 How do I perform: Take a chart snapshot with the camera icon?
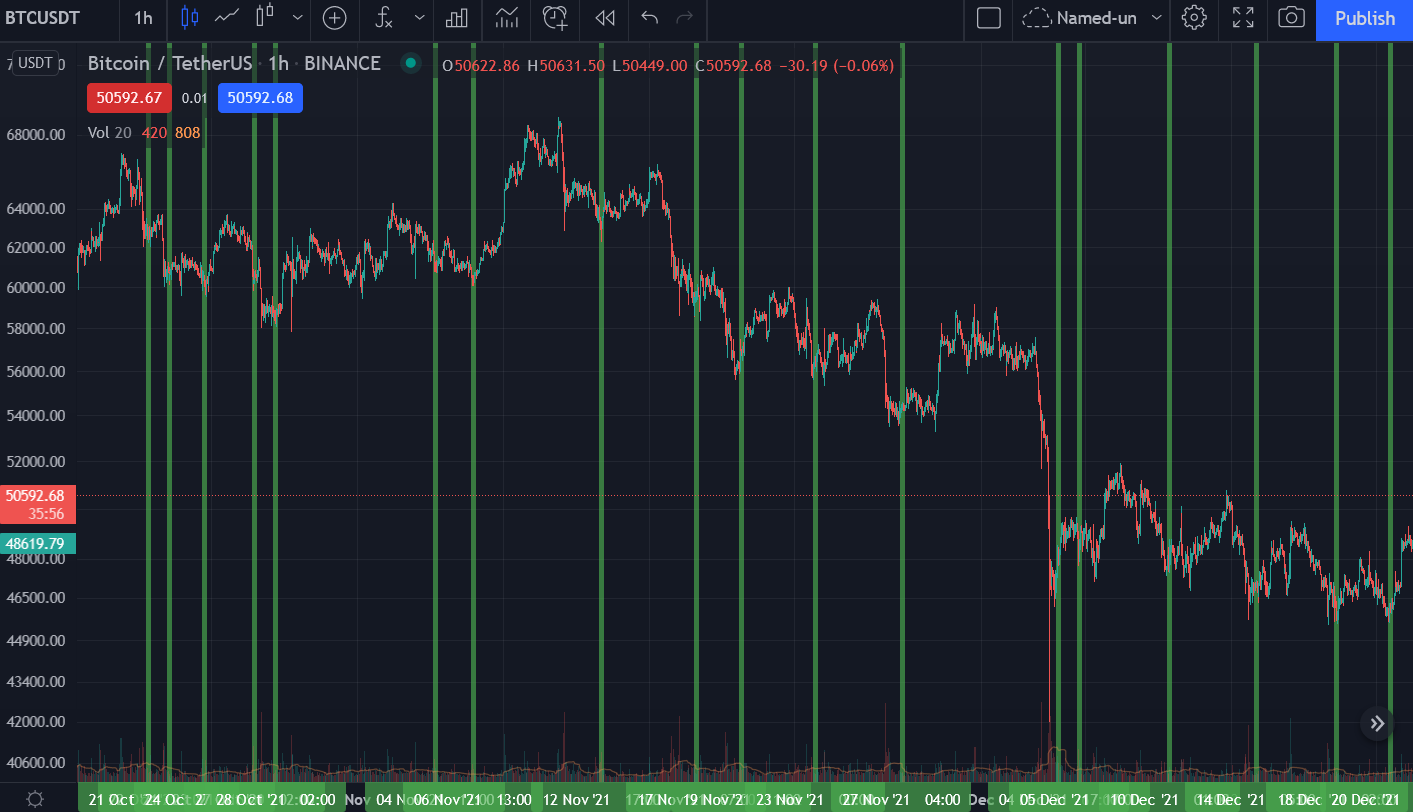click(x=1291, y=18)
